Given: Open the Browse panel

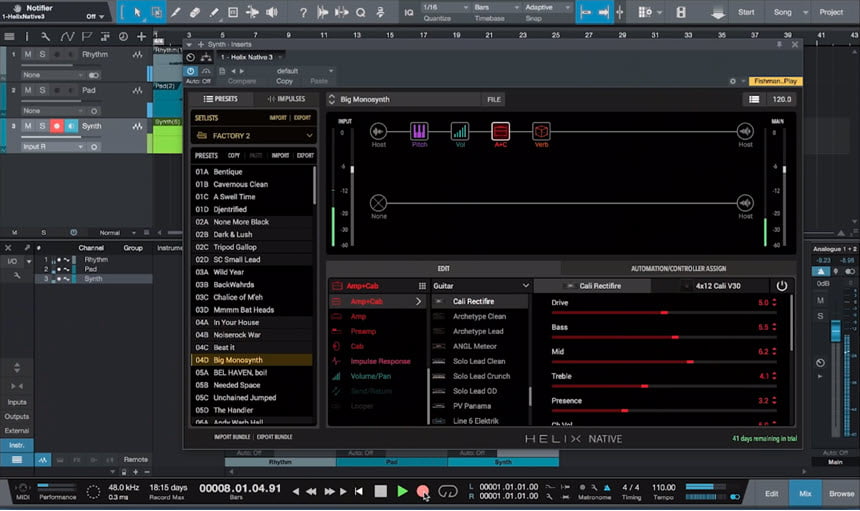Looking at the screenshot, I should [841, 493].
